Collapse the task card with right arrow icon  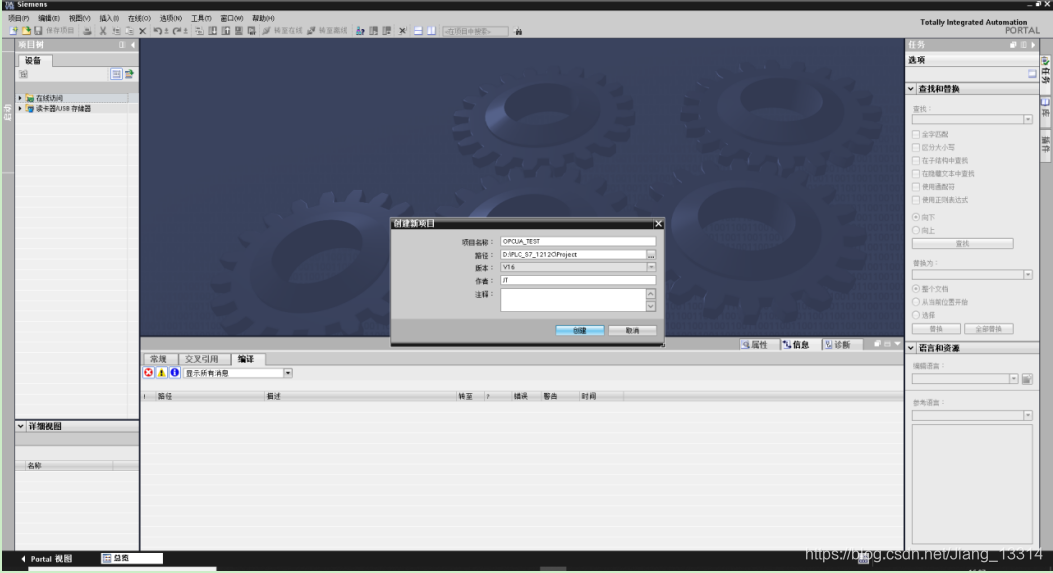click(1033, 45)
